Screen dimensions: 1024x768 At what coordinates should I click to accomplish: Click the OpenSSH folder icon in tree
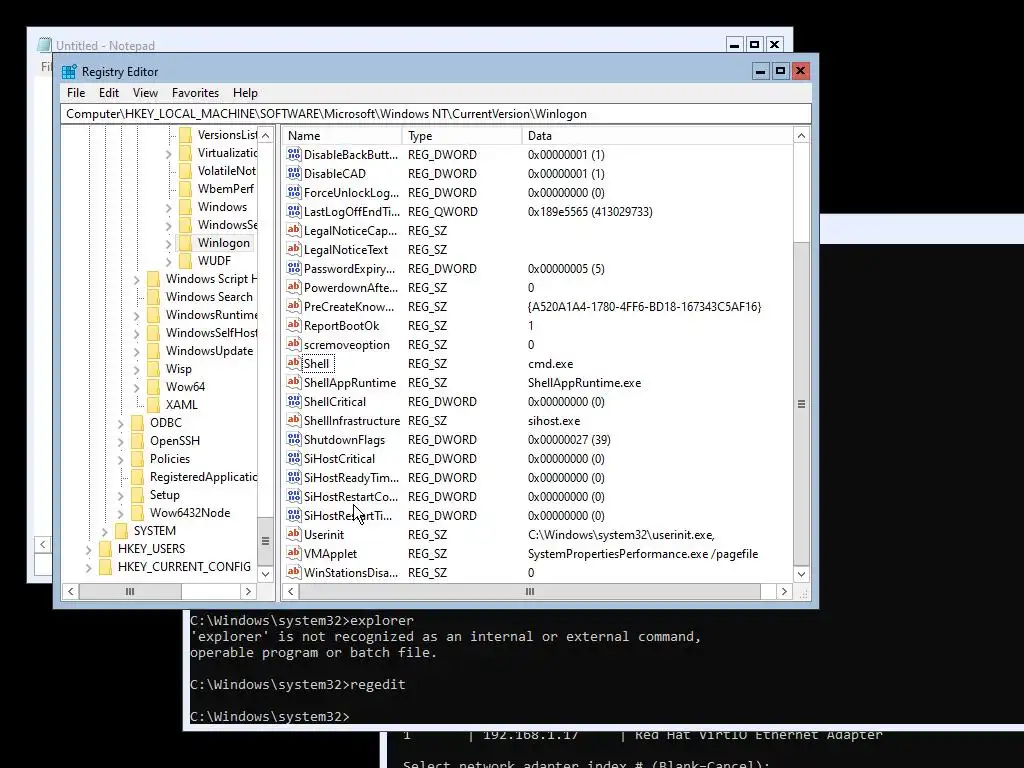pos(138,441)
